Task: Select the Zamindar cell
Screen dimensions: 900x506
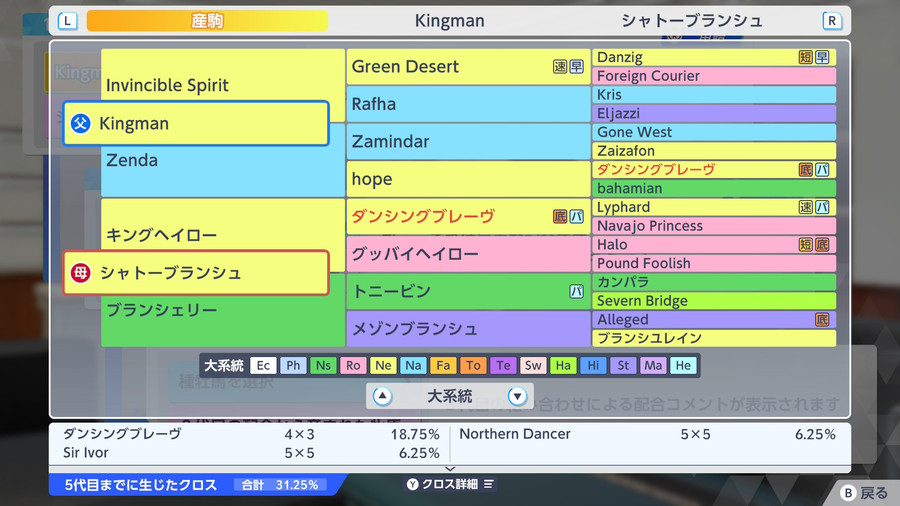Action: [468, 141]
